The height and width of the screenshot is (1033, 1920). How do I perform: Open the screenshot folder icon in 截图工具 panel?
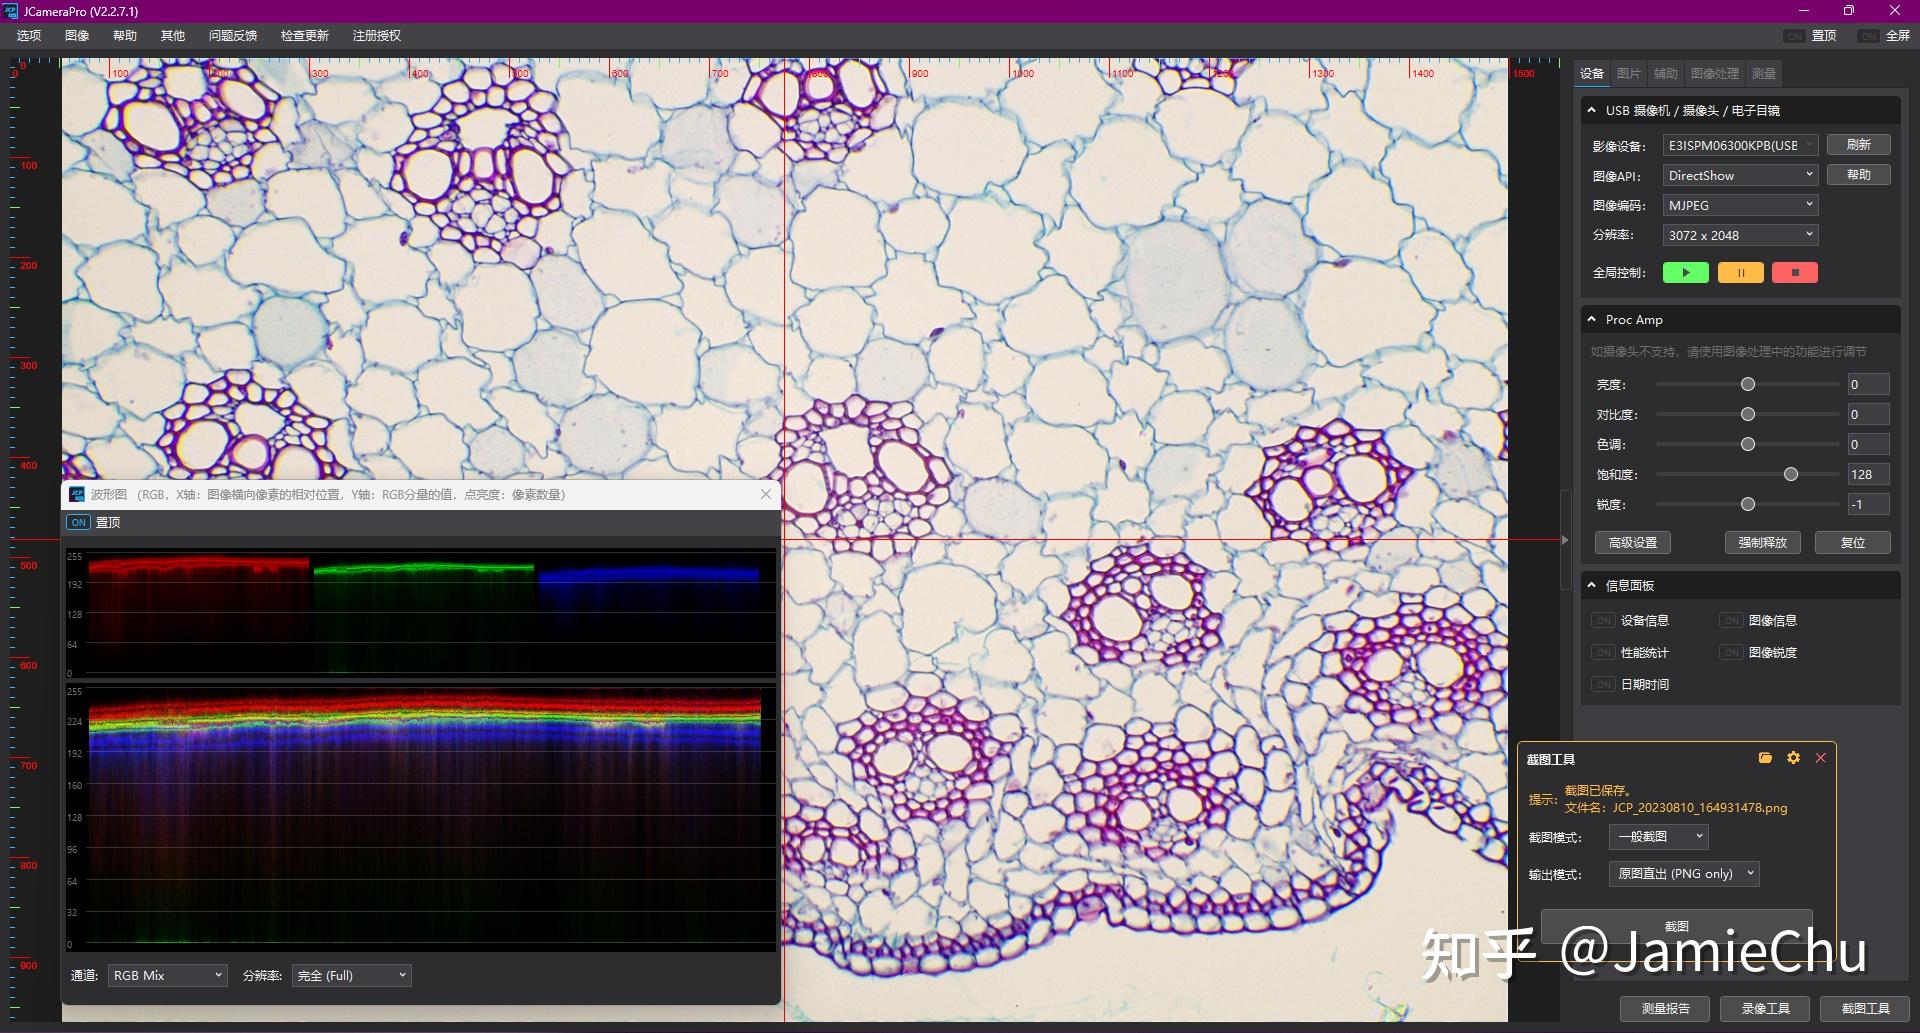pyautogui.click(x=1765, y=758)
